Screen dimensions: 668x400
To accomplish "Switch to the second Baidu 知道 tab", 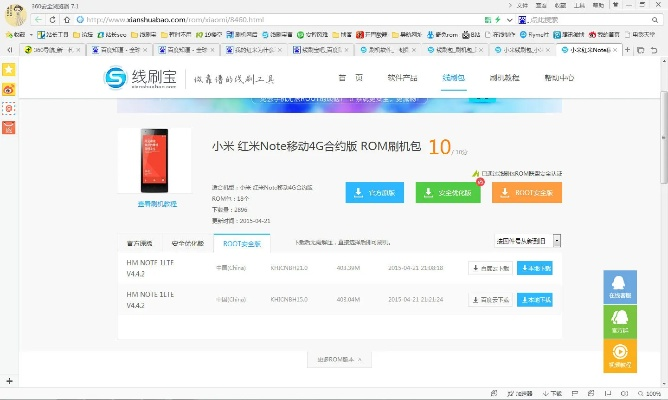I will click(187, 50).
